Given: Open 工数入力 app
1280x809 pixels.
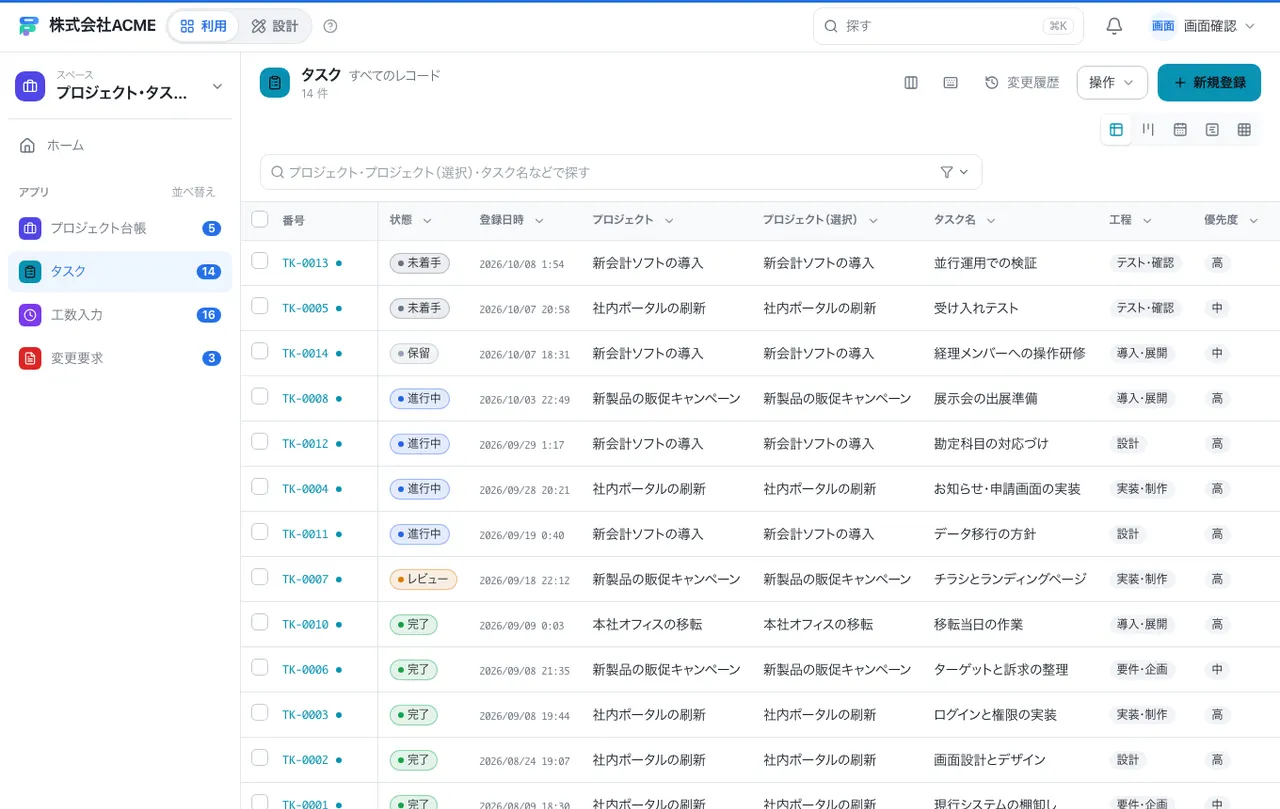Looking at the screenshot, I should (120, 314).
